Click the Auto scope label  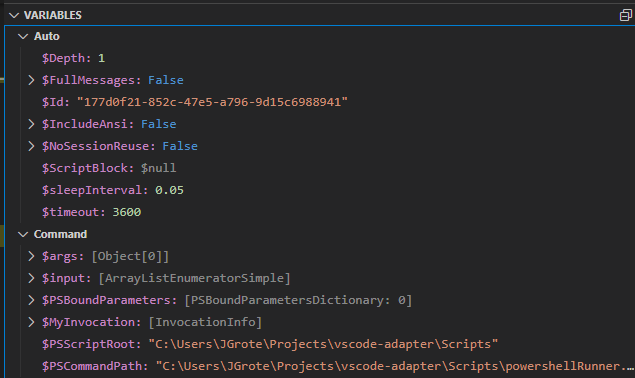pyautogui.click(x=47, y=36)
